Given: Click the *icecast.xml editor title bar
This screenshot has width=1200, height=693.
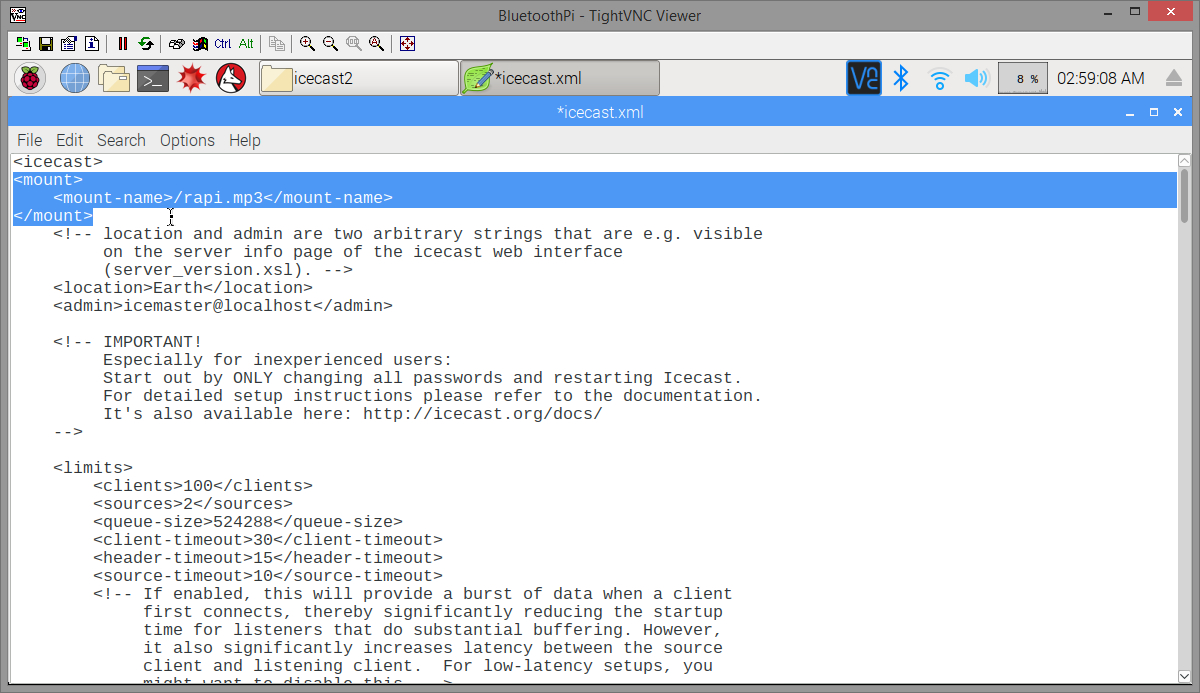Looking at the screenshot, I should 600,112.
